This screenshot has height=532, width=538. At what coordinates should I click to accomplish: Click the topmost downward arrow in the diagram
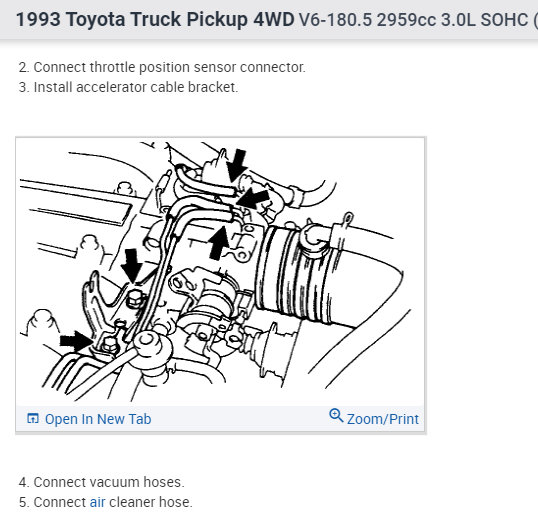point(237,165)
